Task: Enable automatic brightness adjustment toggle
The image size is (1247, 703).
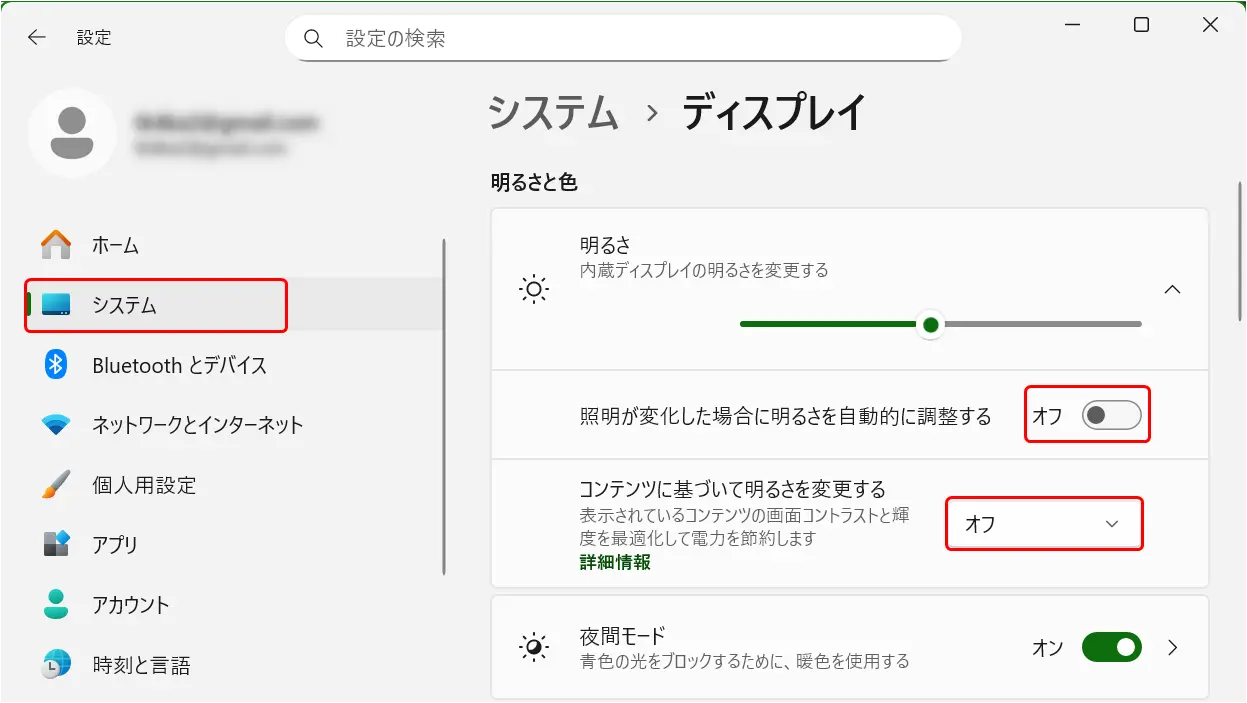Action: click(x=1111, y=415)
